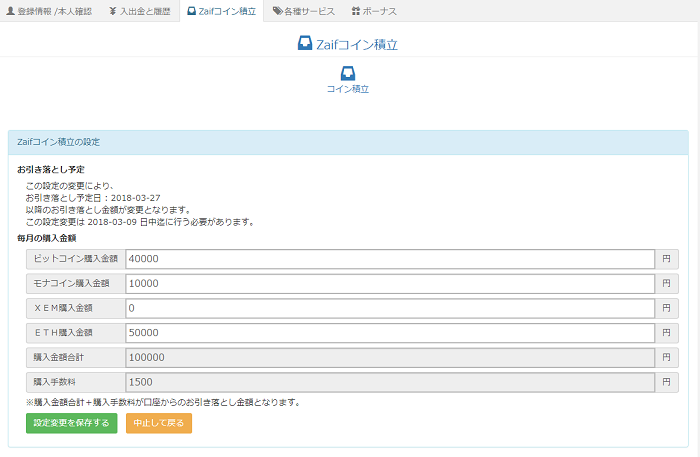This screenshot has width=700, height=457.
Task: Select the ＸＥＭ購入金額 input box
Action: pos(389,308)
